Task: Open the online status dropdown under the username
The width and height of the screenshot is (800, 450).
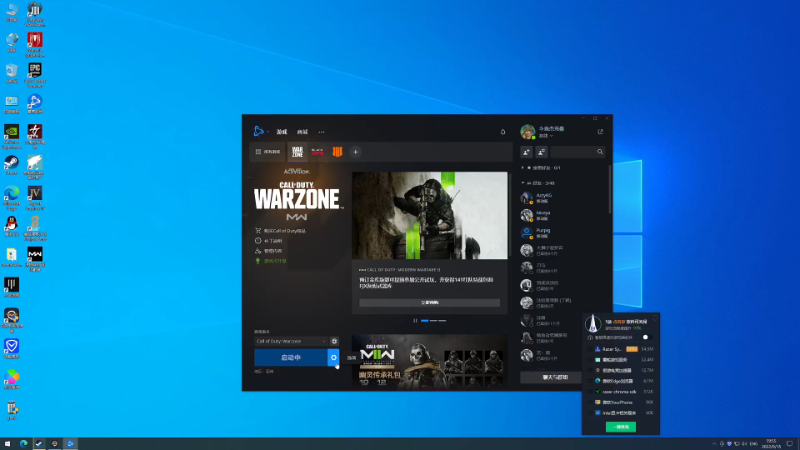Action: tap(546, 136)
